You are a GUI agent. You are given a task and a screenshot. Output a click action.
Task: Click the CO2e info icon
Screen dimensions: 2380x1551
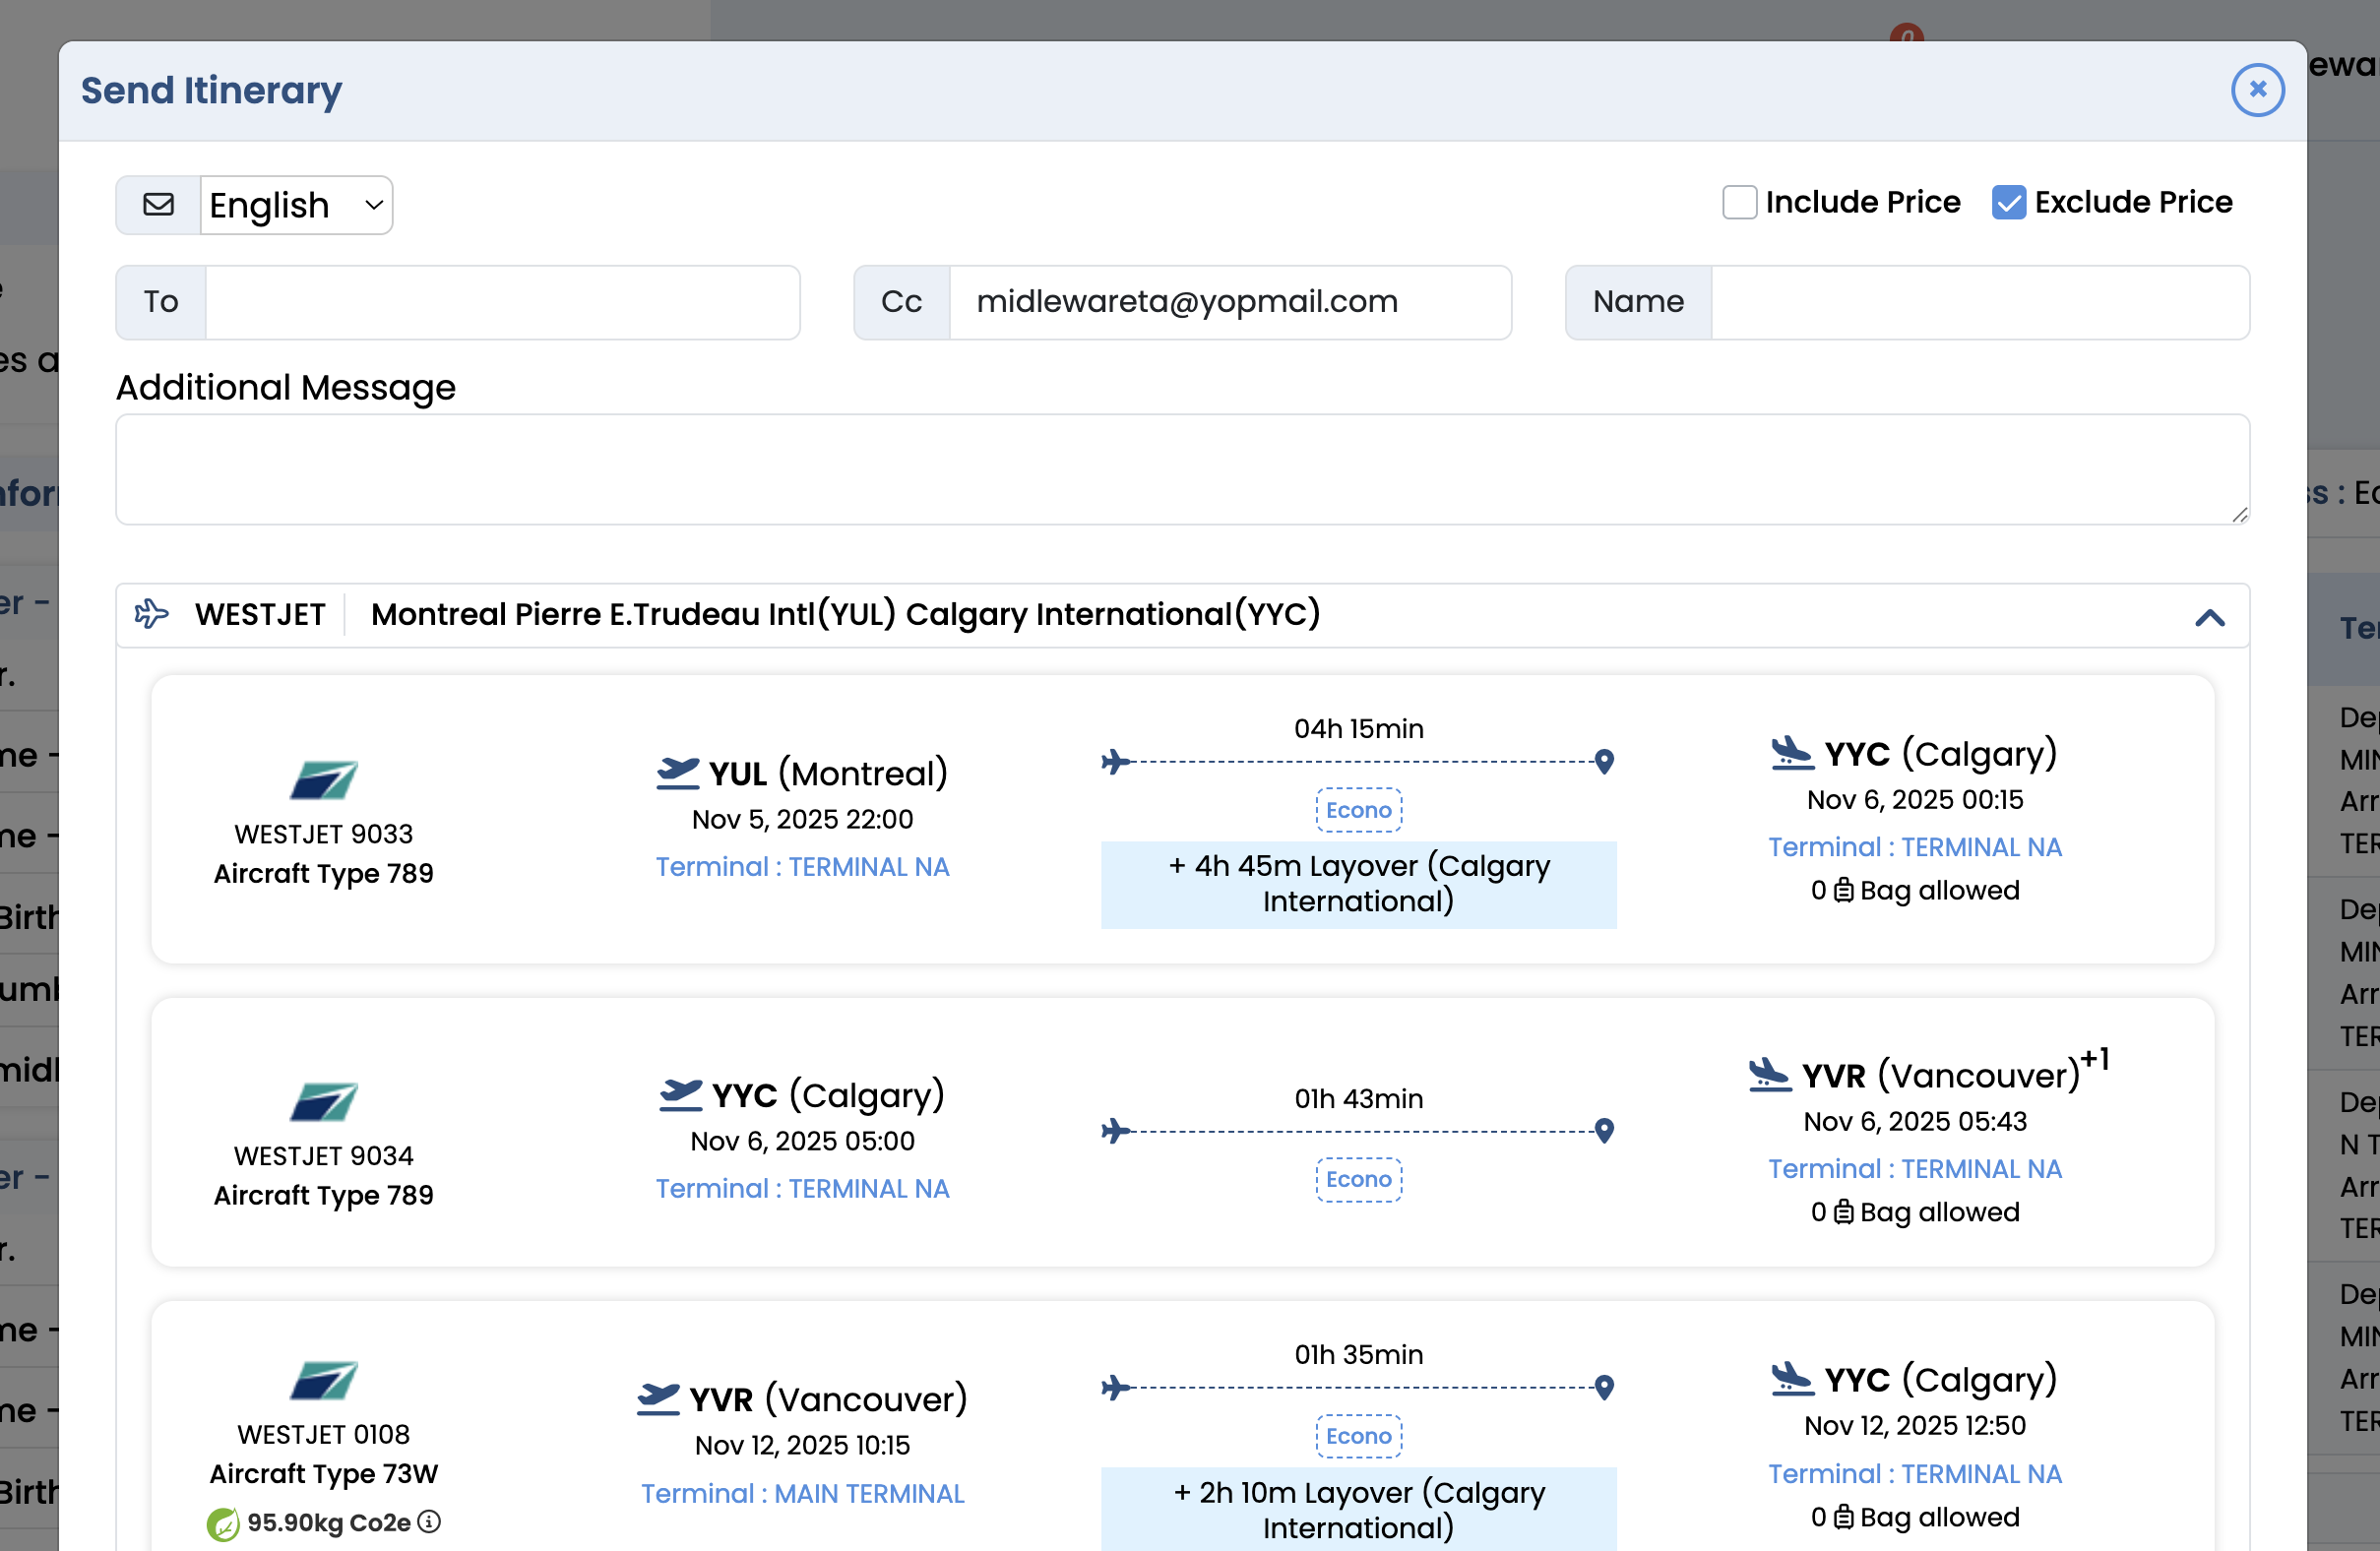[429, 1521]
